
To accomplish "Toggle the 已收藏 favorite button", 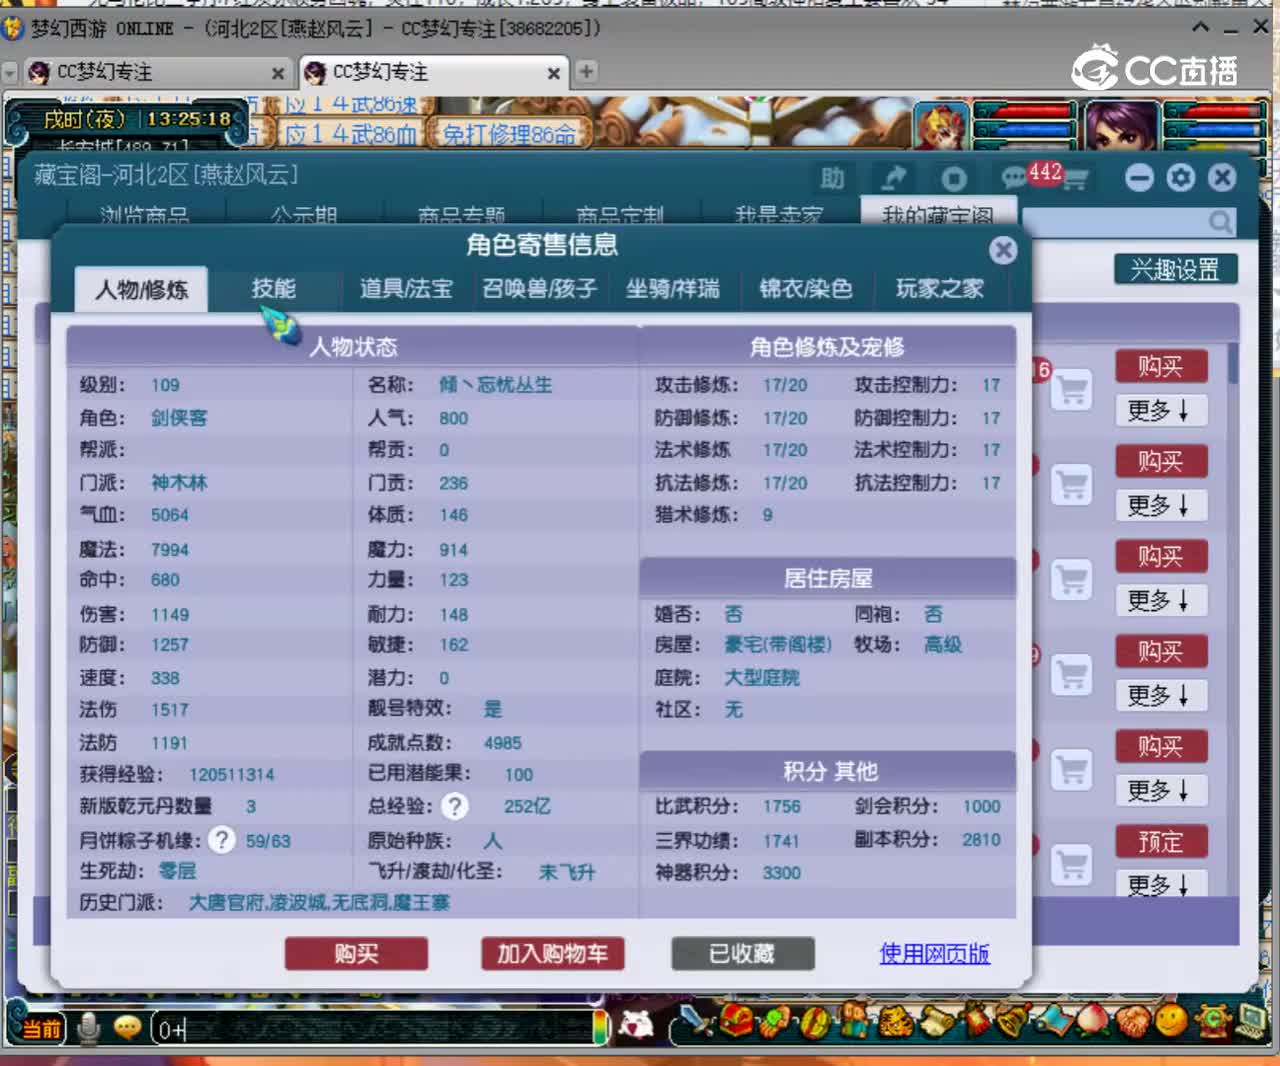I will [742, 954].
